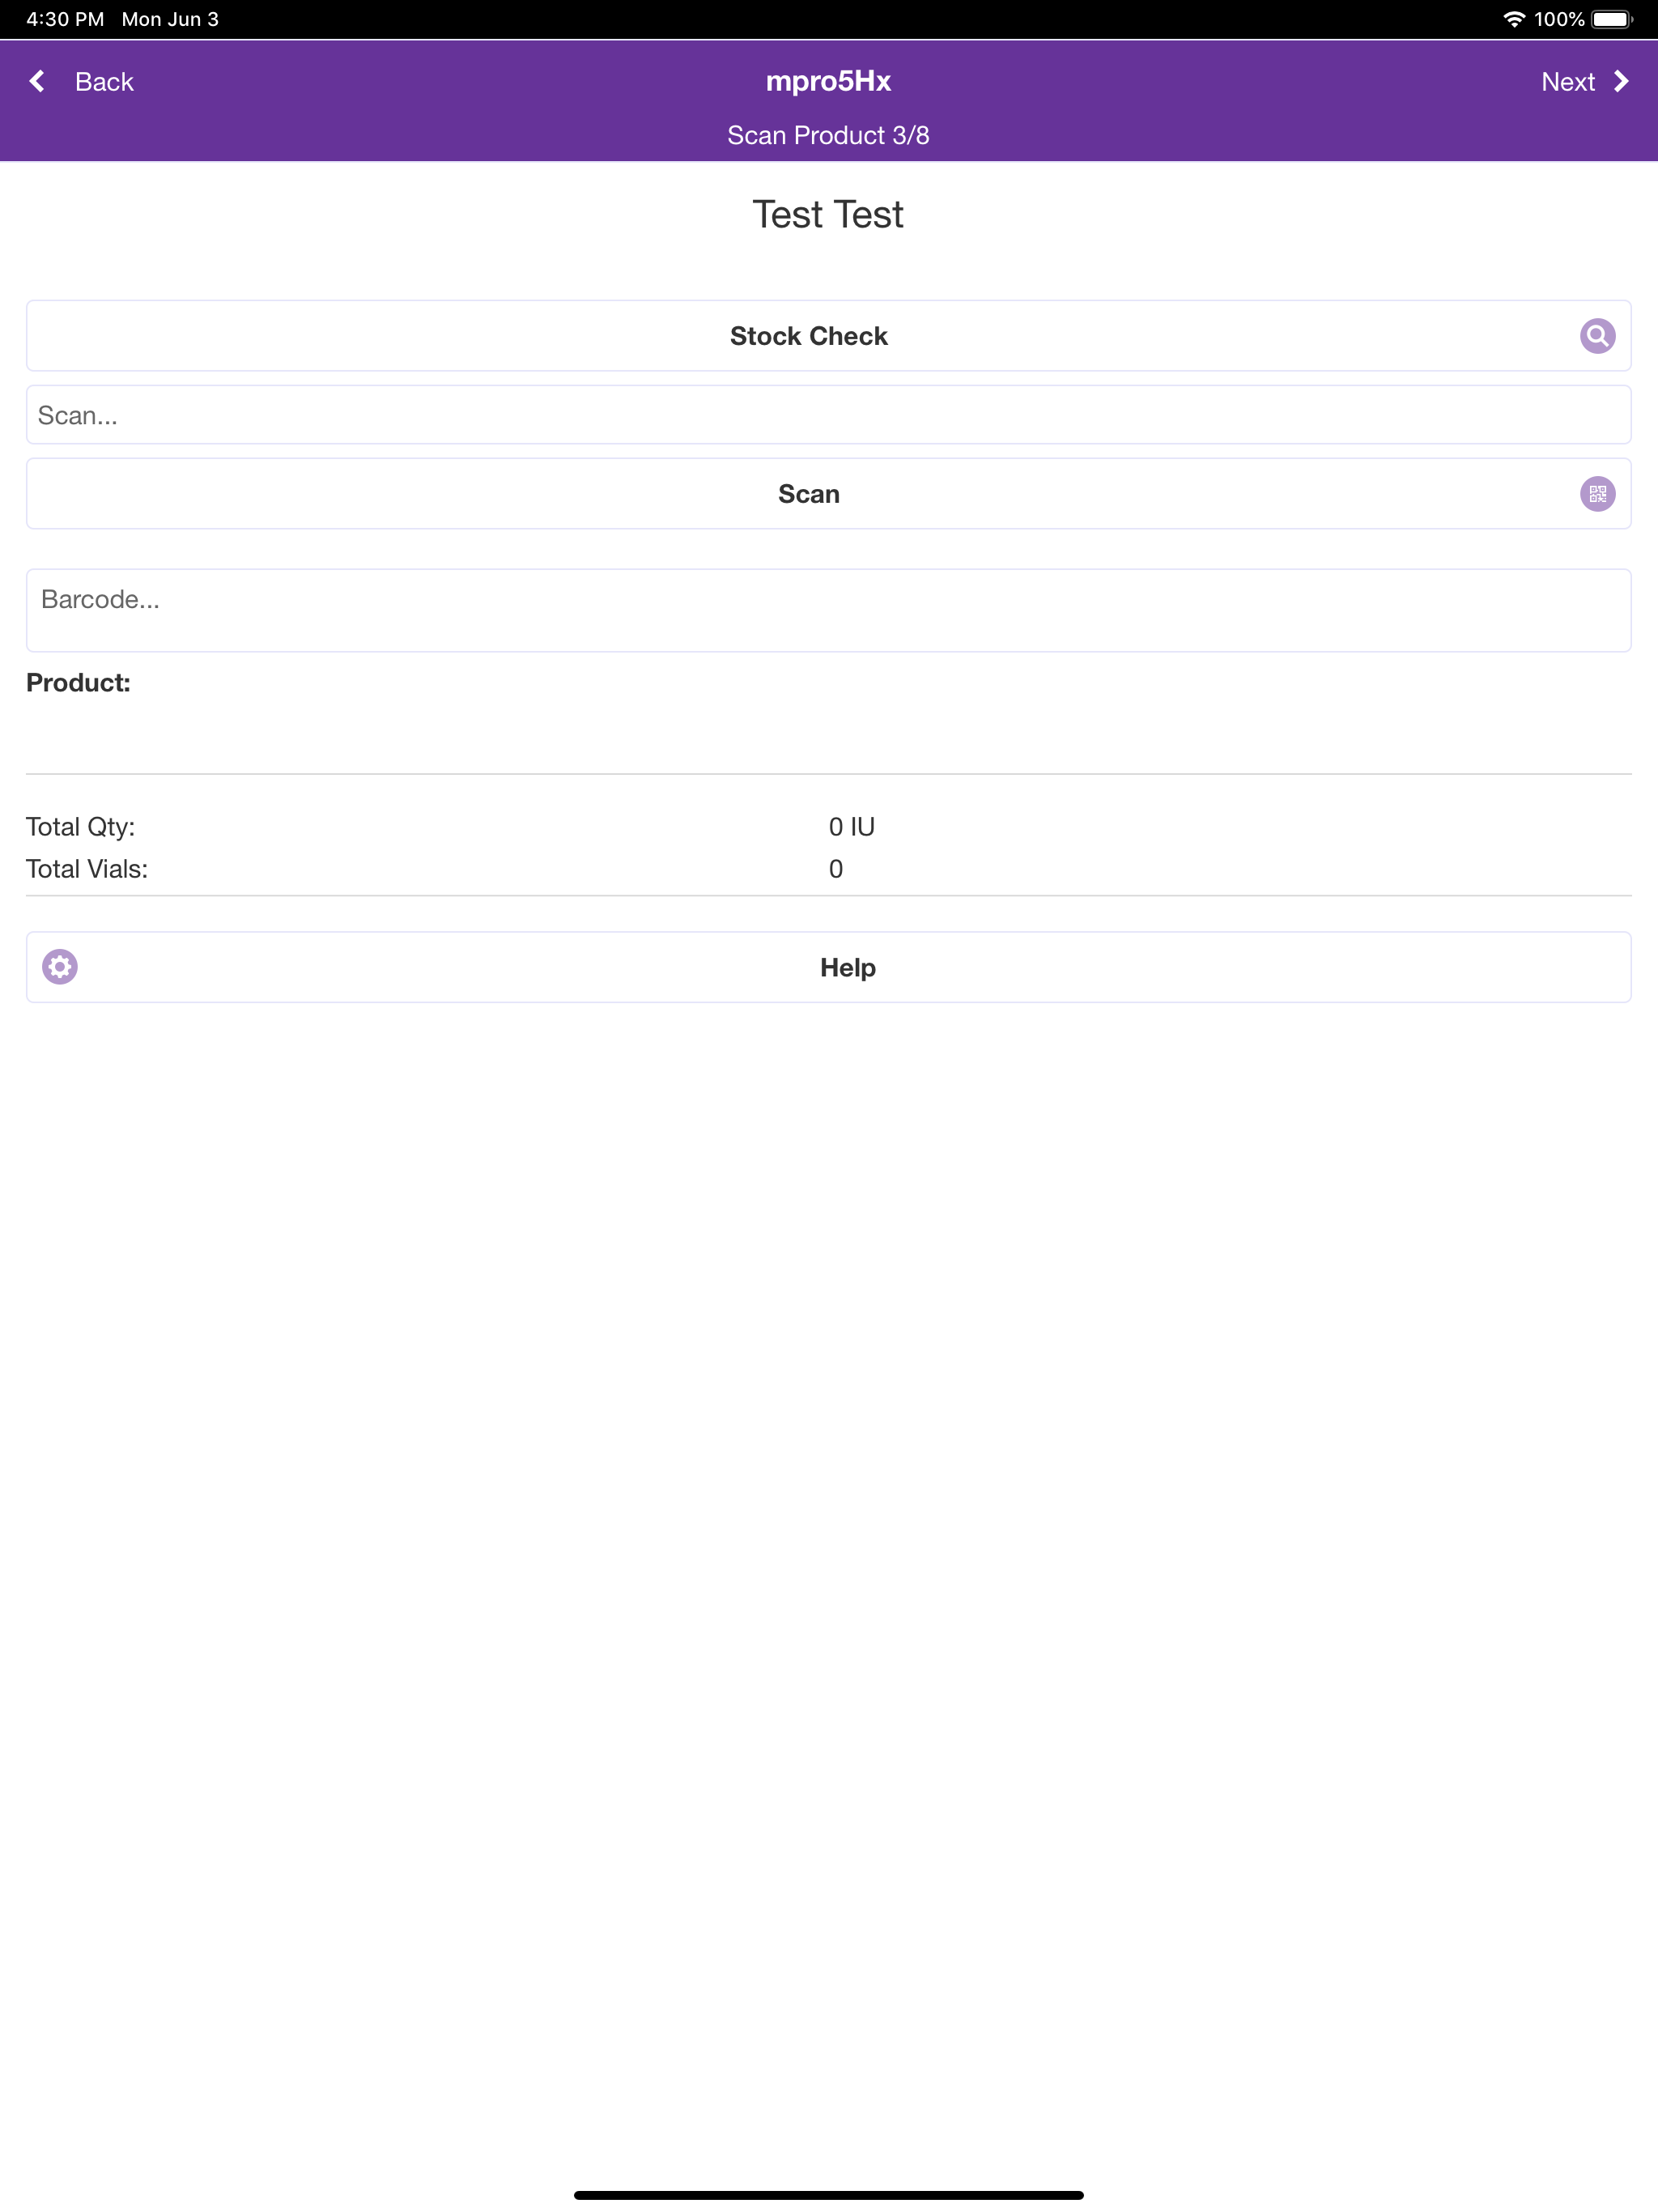Click the magnifier icon on Stock Check
This screenshot has width=1658, height=2212.
pos(1597,336)
